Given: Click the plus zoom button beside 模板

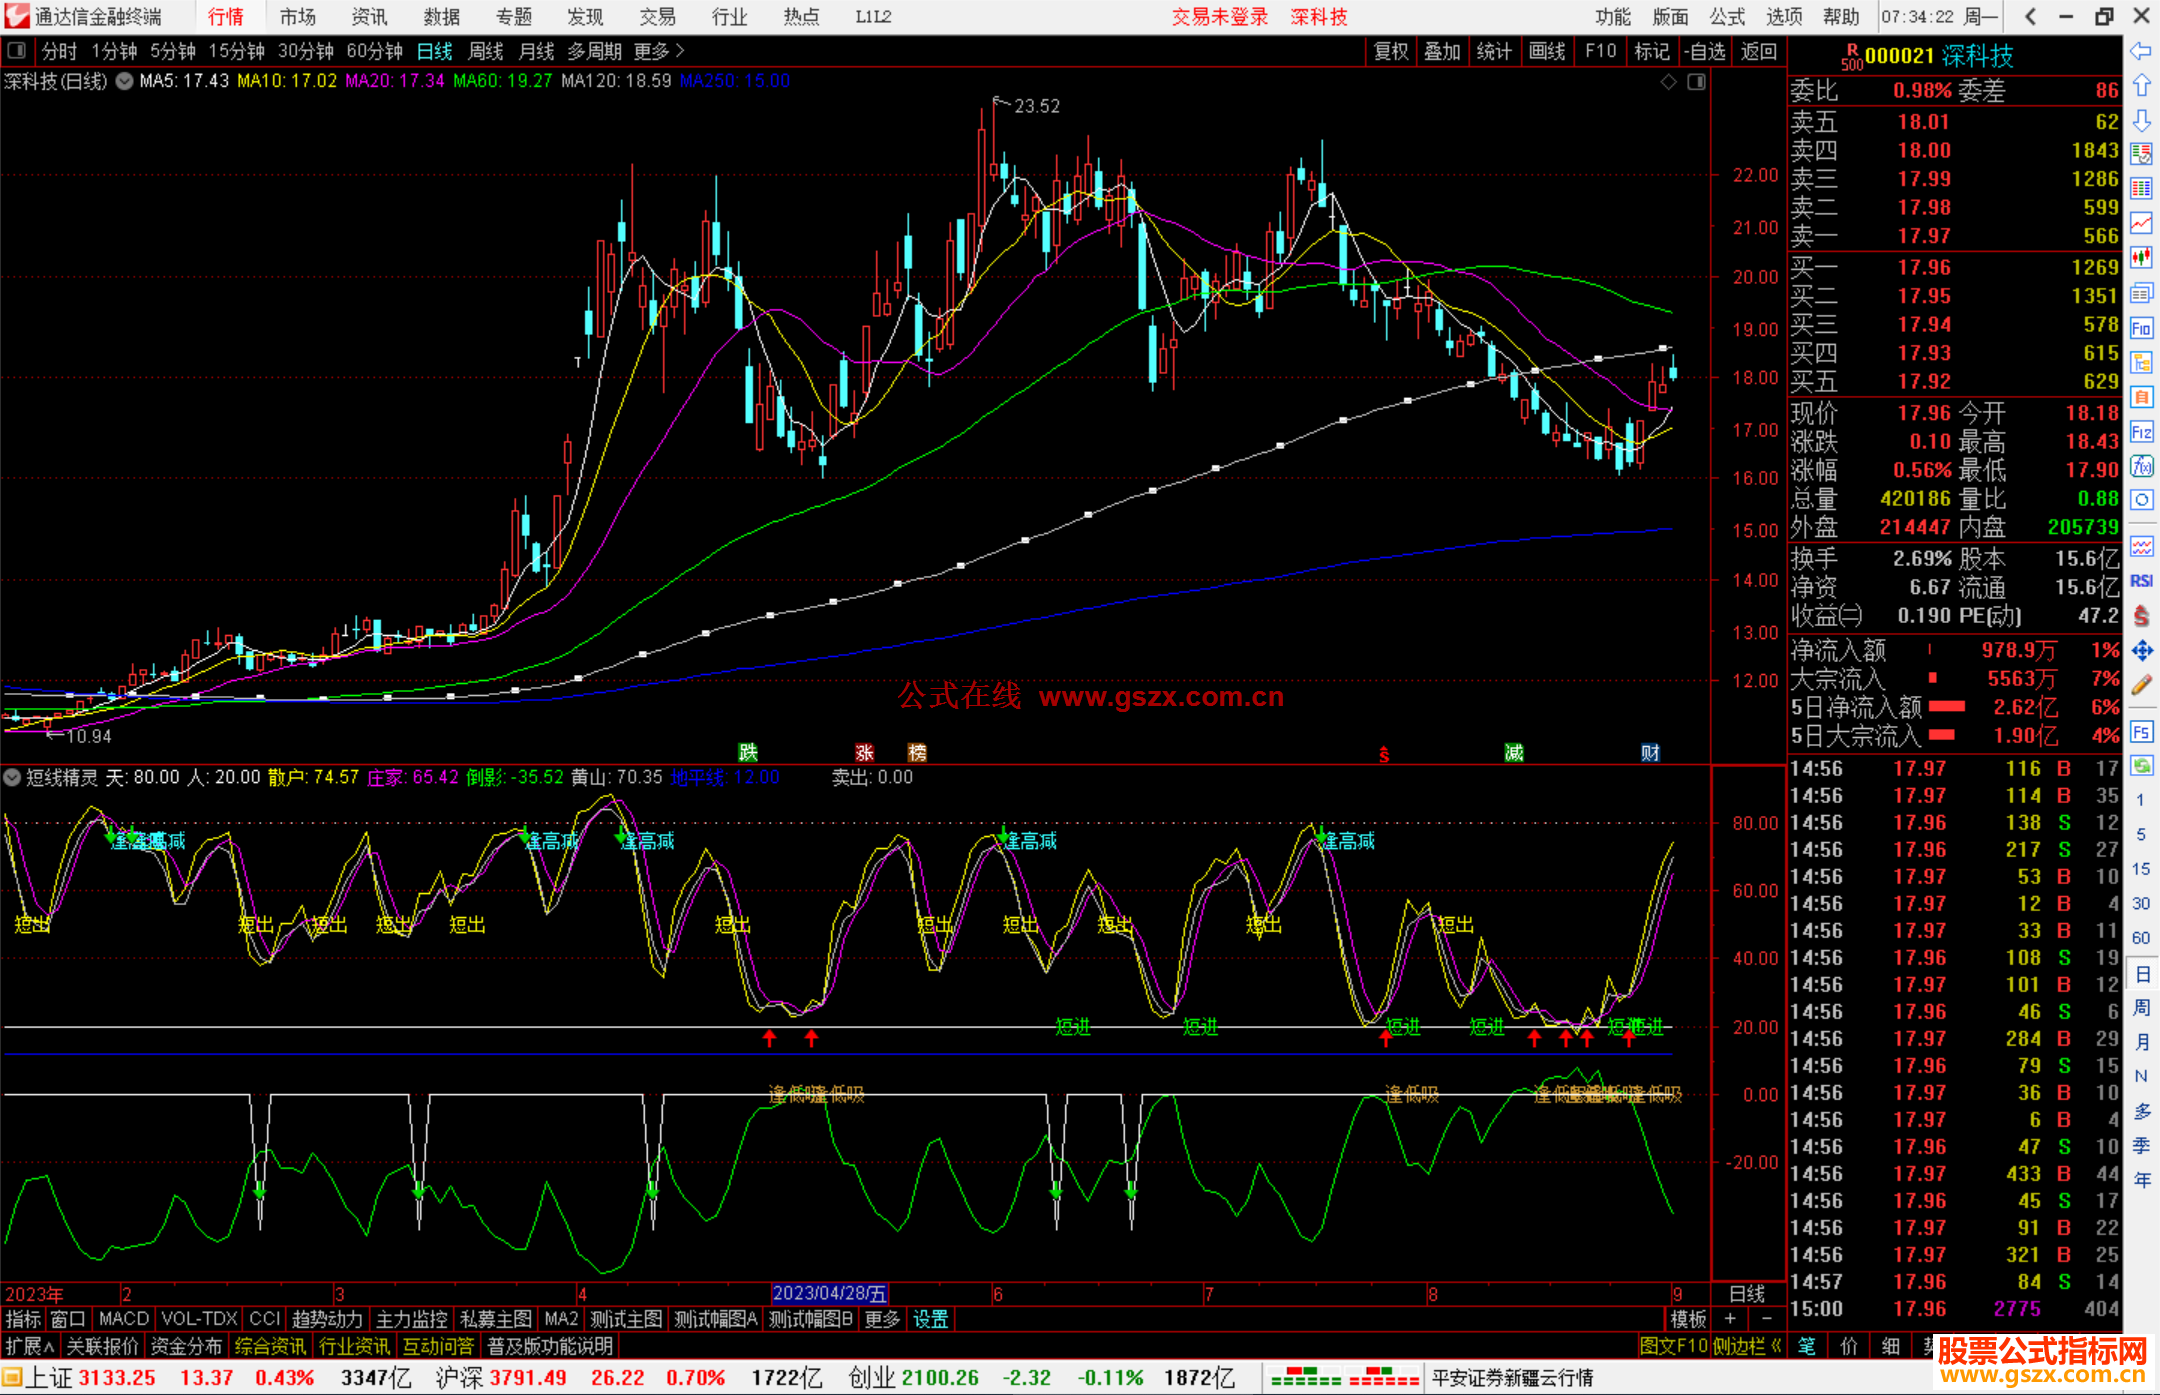Looking at the screenshot, I should [x=1730, y=1319].
